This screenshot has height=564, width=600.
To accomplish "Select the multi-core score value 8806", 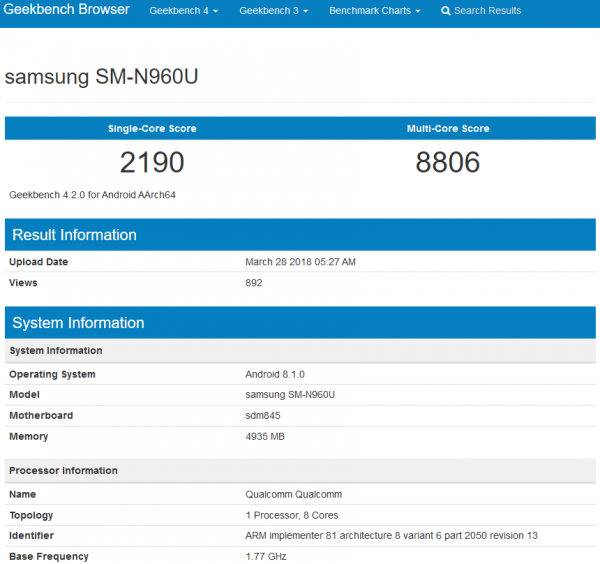I will coord(448,162).
